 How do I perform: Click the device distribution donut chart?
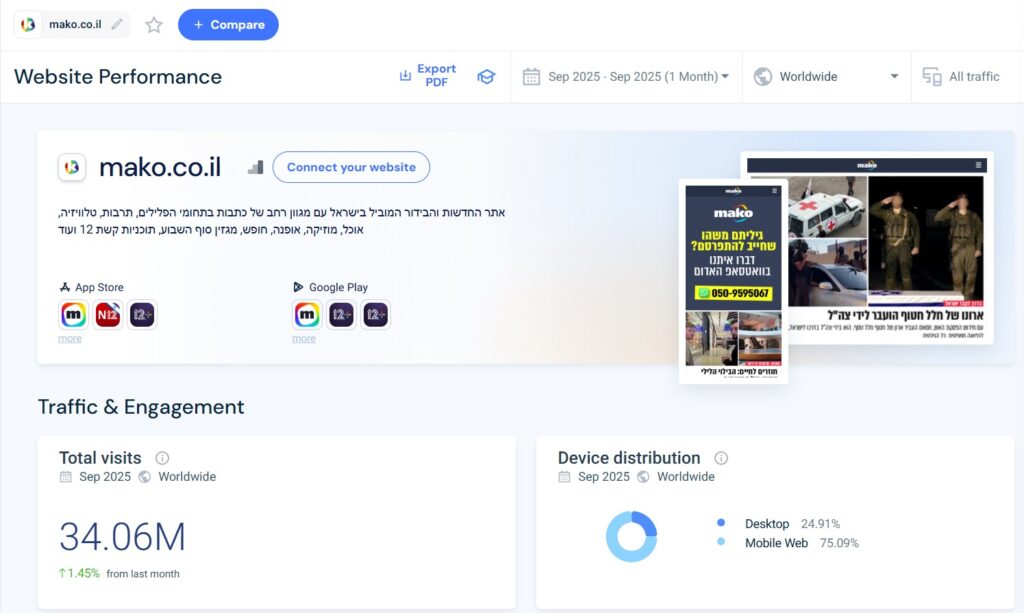(x=632, y=537)
